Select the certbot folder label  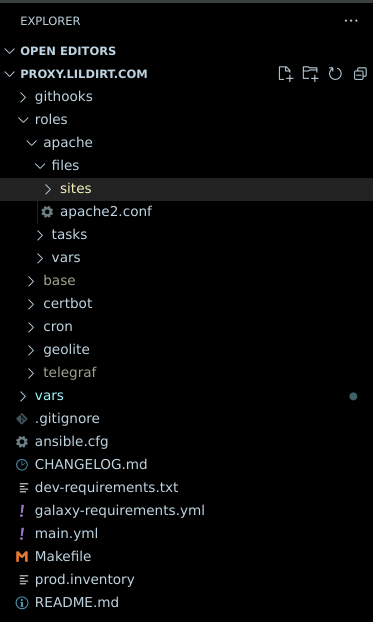point(68,303)
